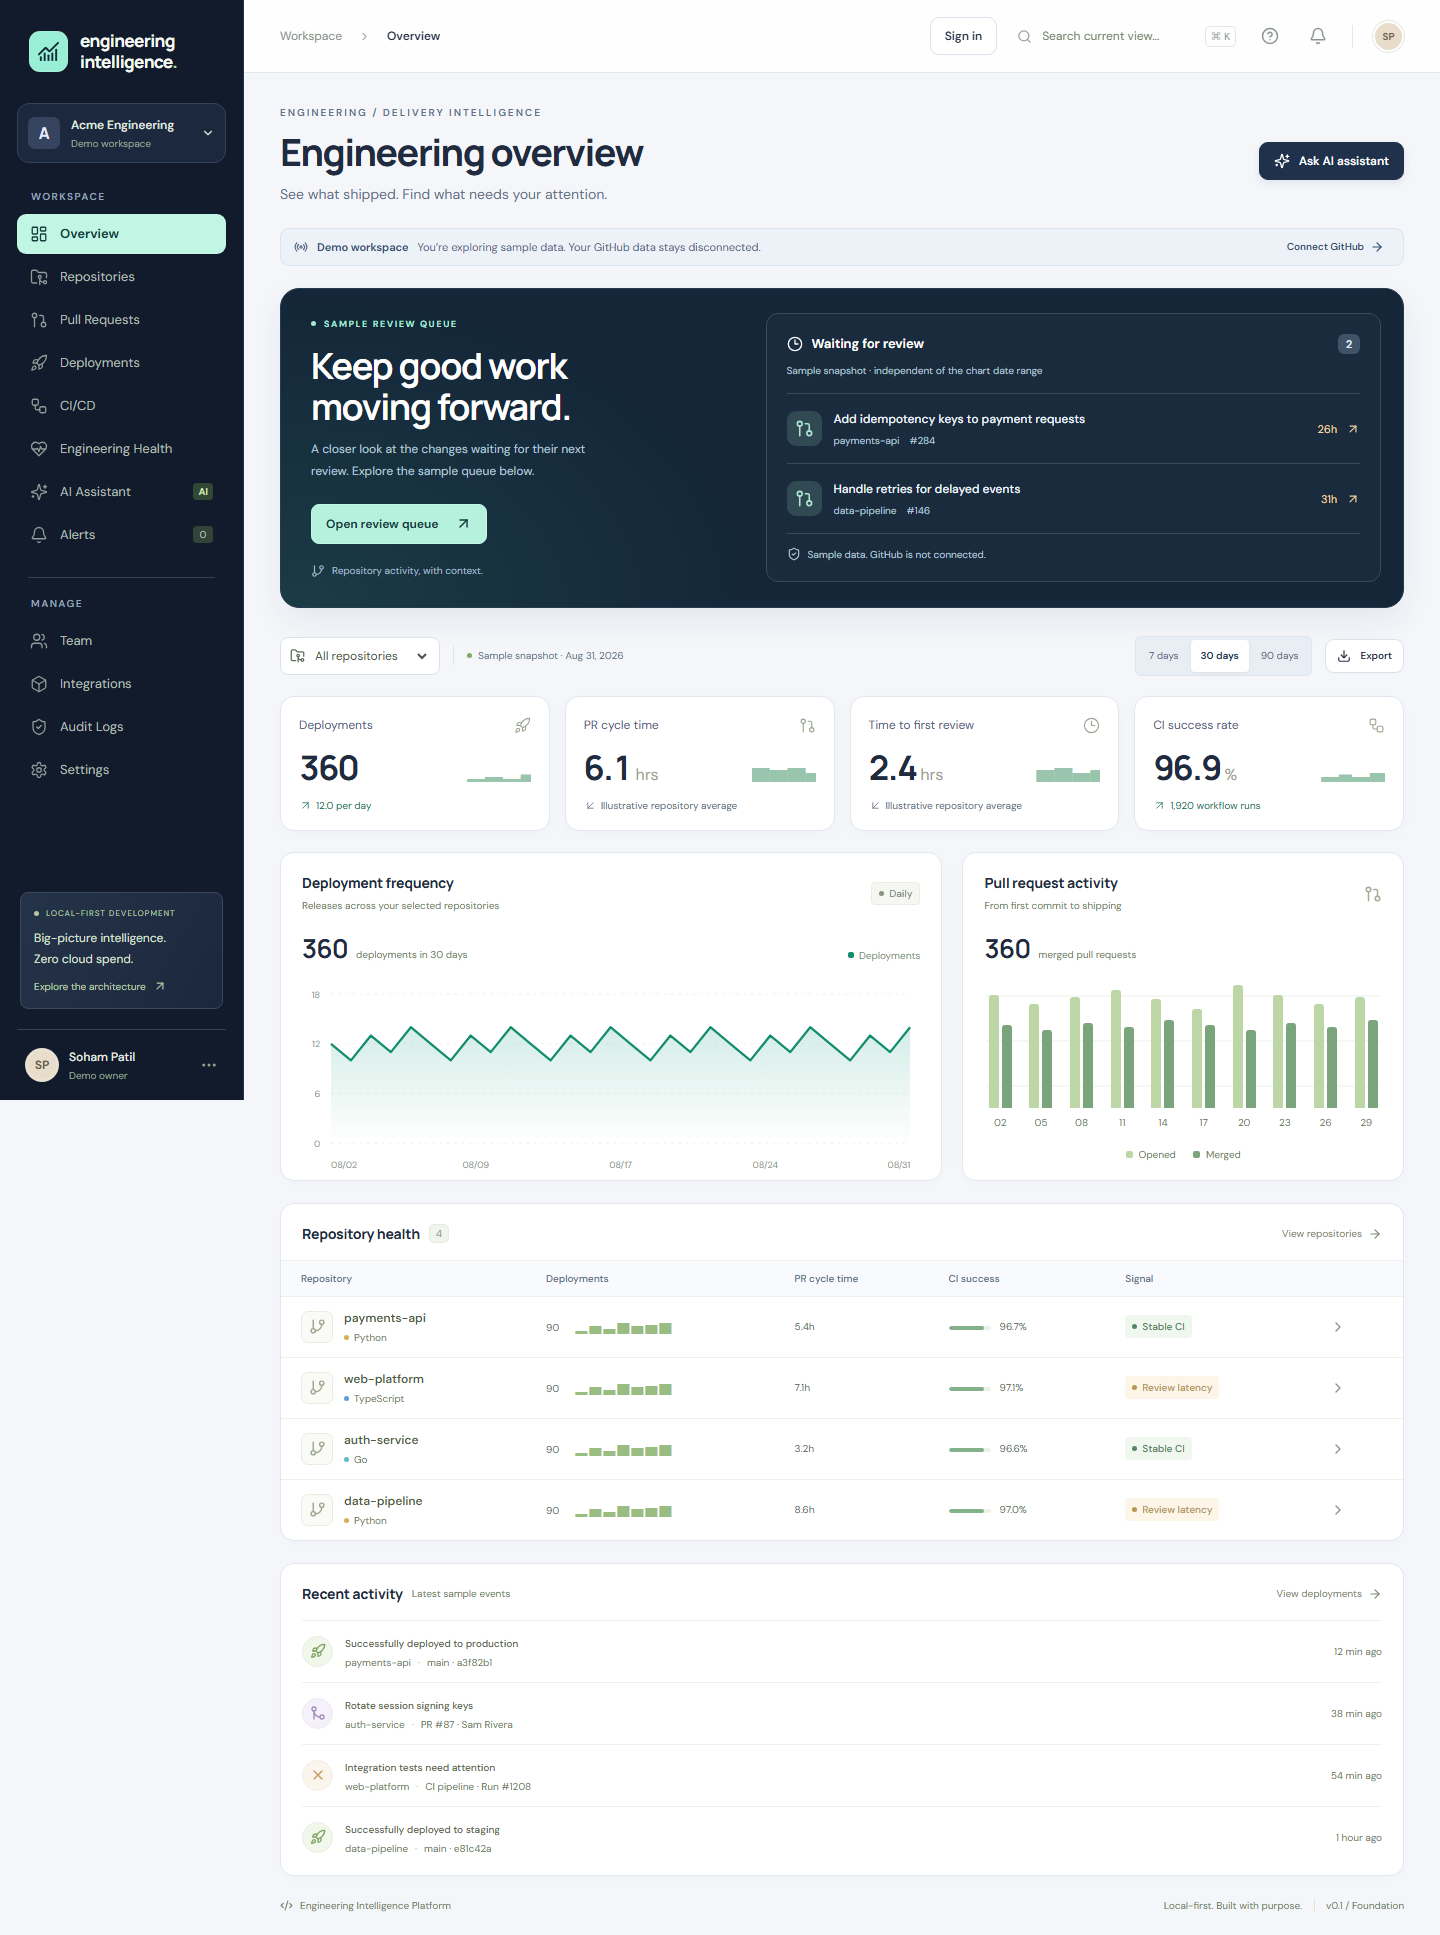Click Open review queue button
This screenshot has width=1440, height=1935.
coord(399,524)
